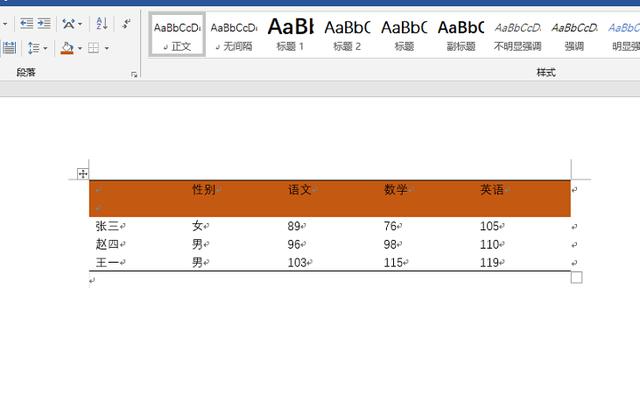Expand the Borders dropdown arrow
640x415 pixels.
(107, 49)
